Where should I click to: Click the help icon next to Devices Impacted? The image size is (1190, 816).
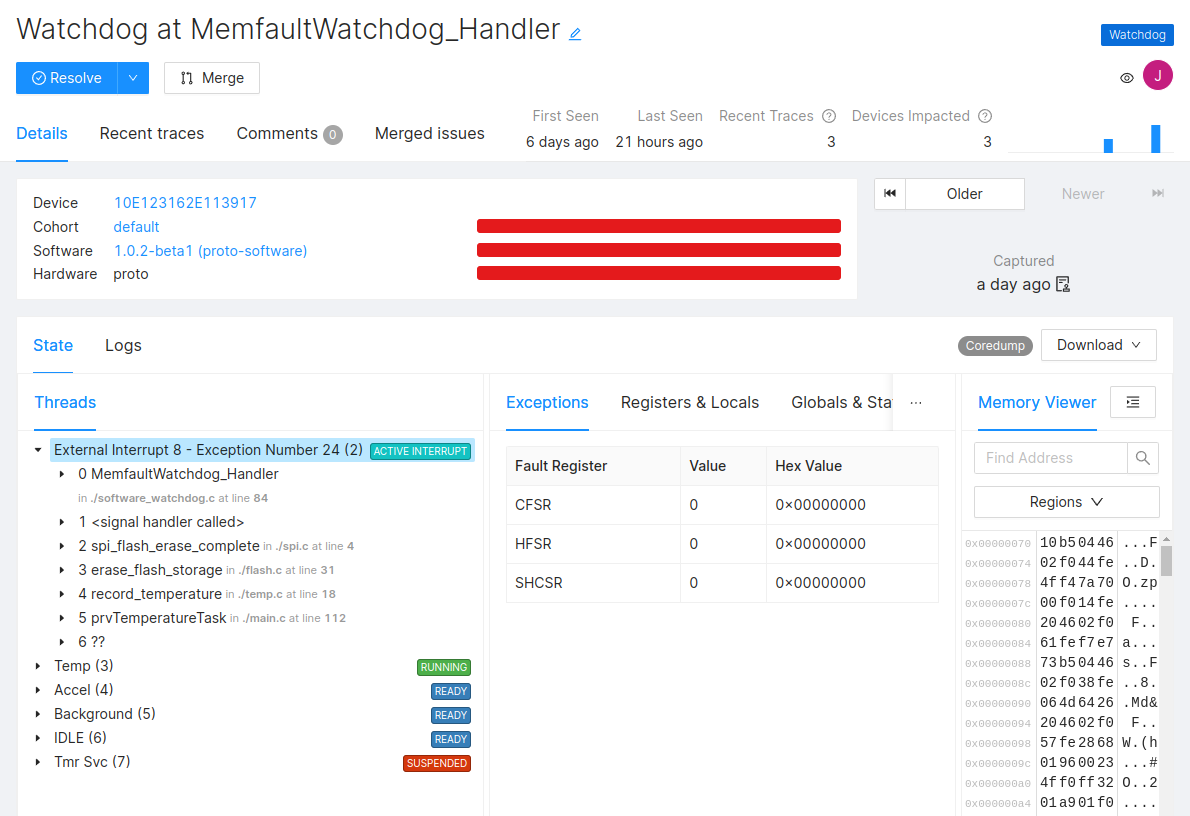click(985, 116)
